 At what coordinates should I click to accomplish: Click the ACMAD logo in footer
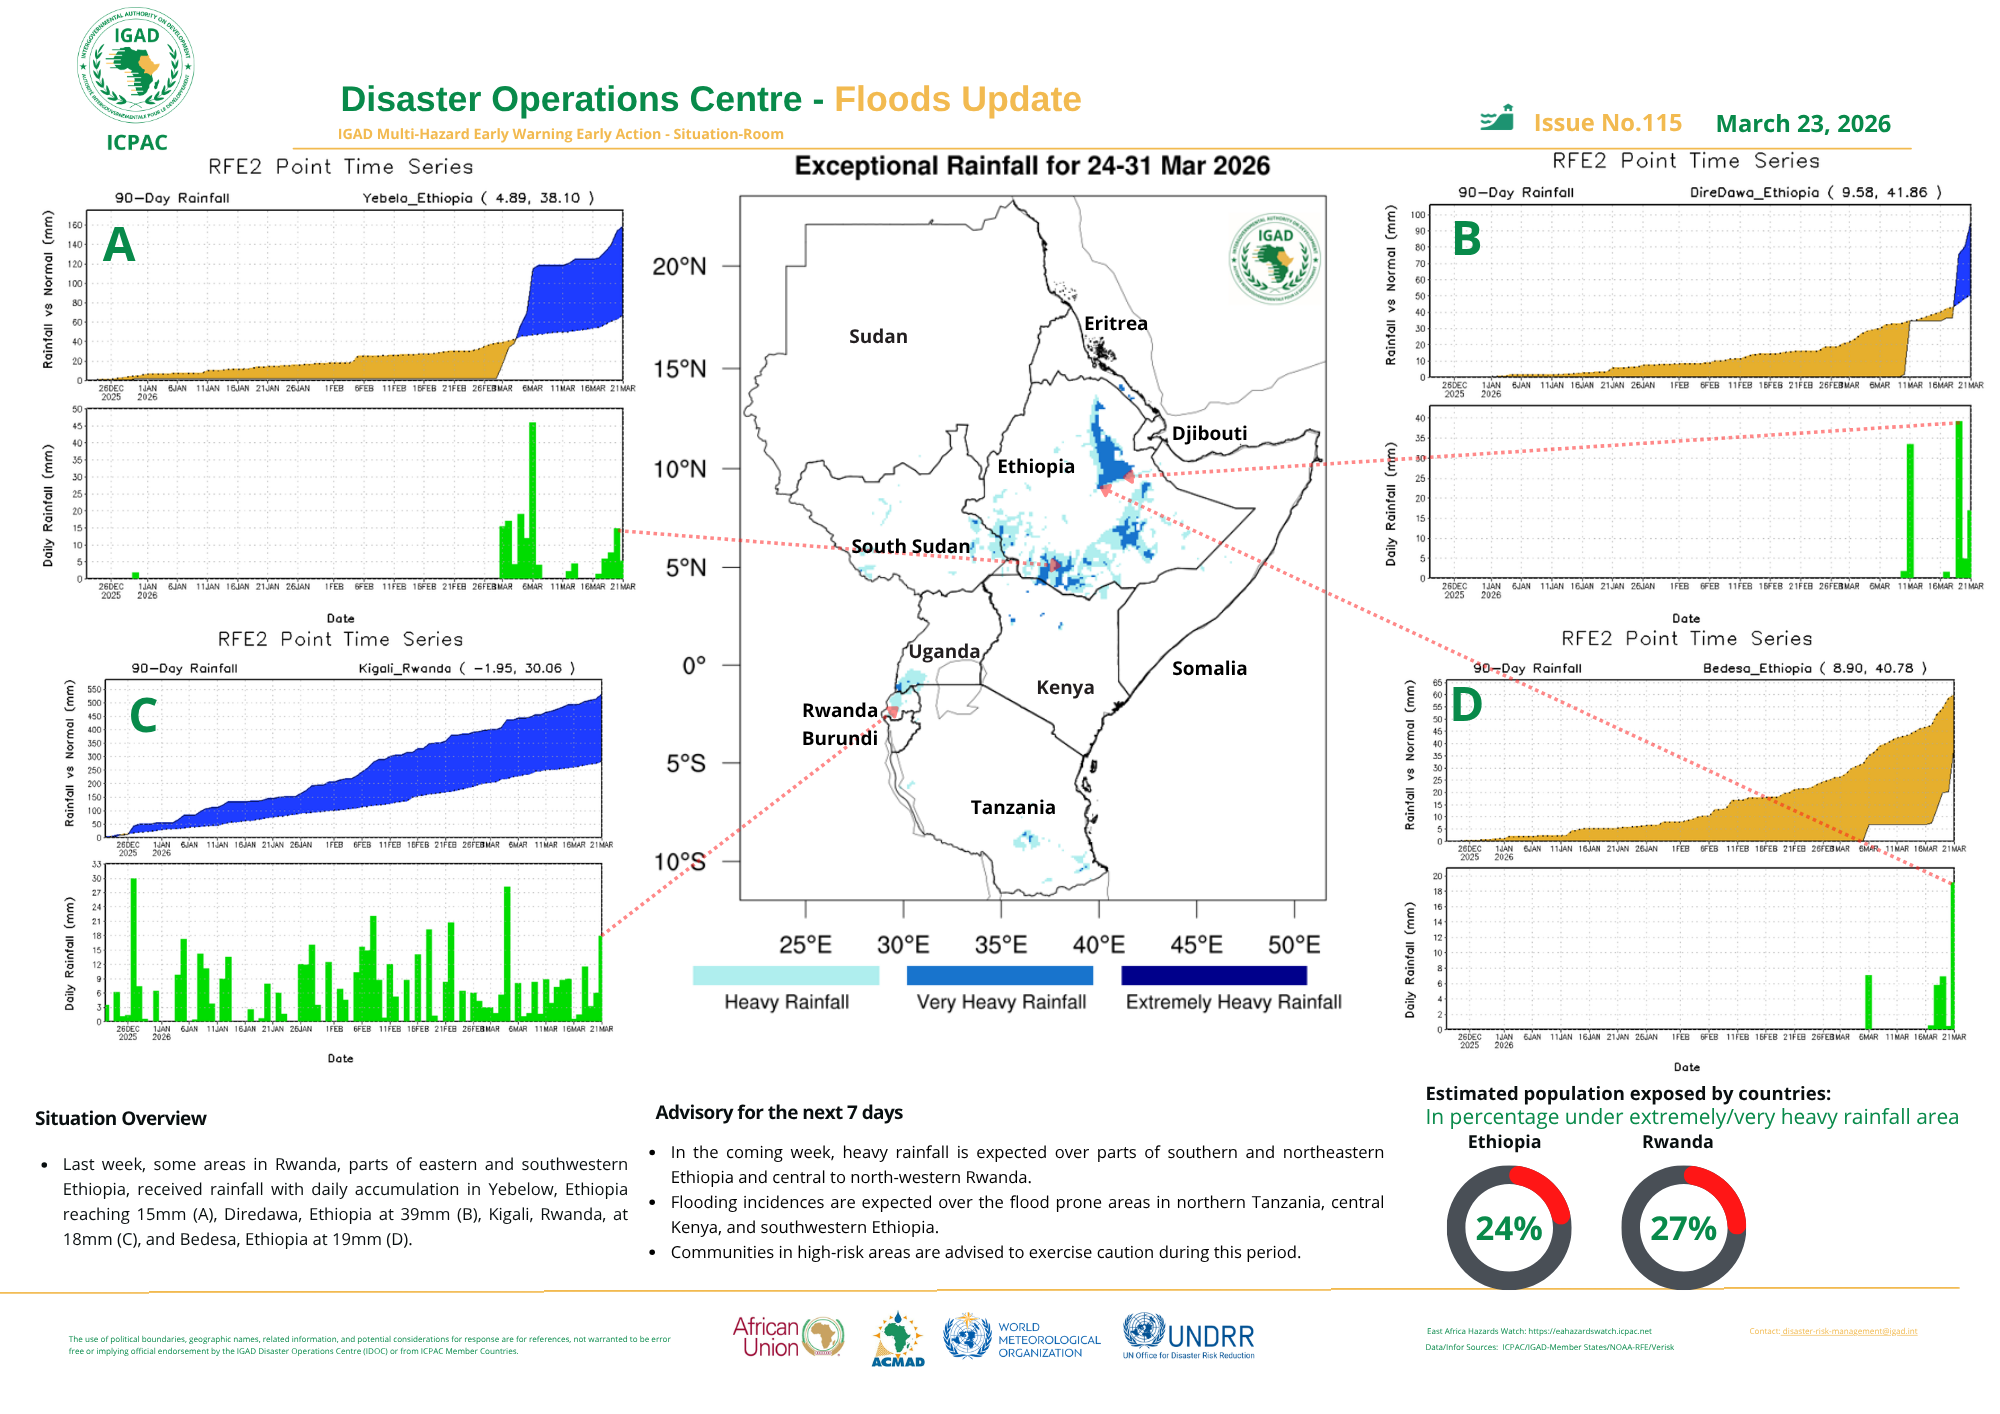898,1340
